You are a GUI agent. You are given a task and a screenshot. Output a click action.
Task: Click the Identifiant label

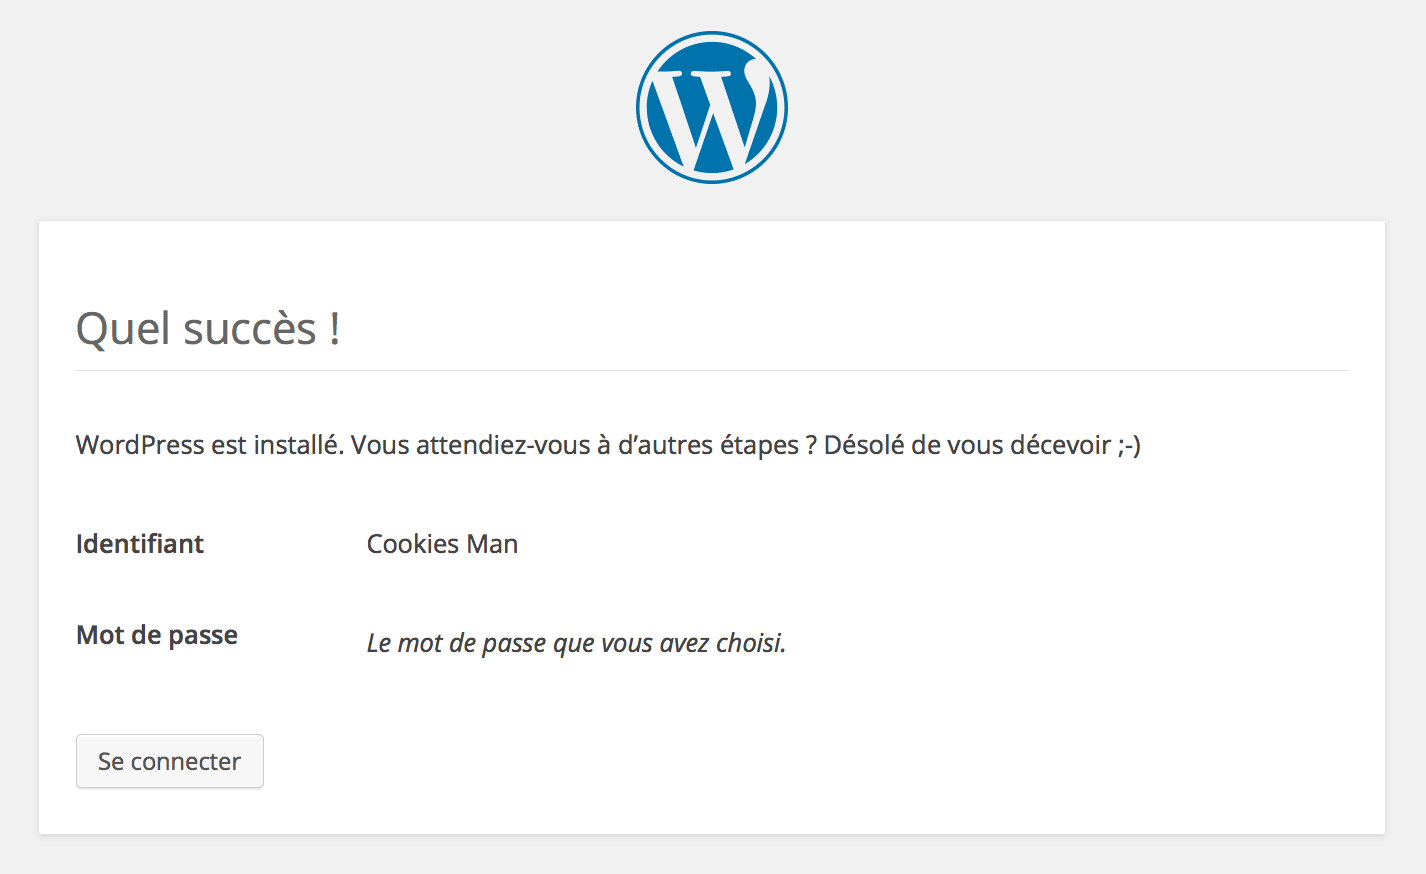coord(140,543)
